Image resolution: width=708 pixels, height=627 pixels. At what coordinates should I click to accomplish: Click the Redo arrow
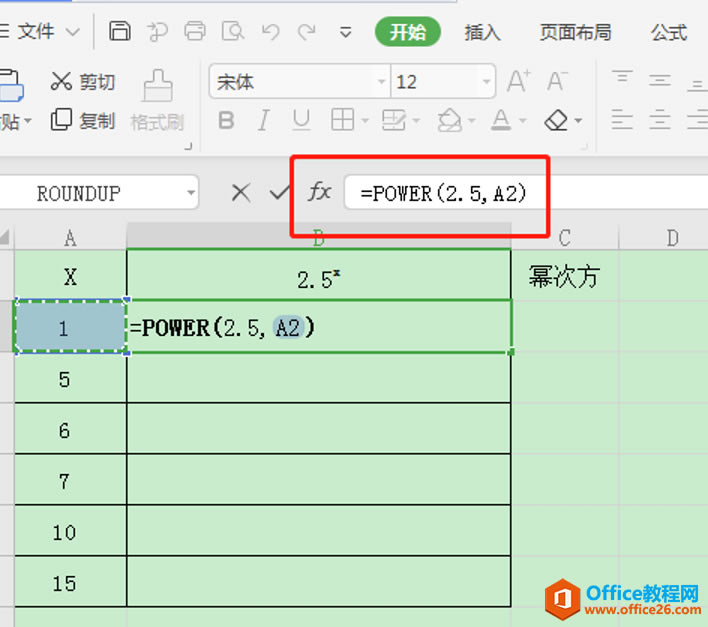click(307, 32)
